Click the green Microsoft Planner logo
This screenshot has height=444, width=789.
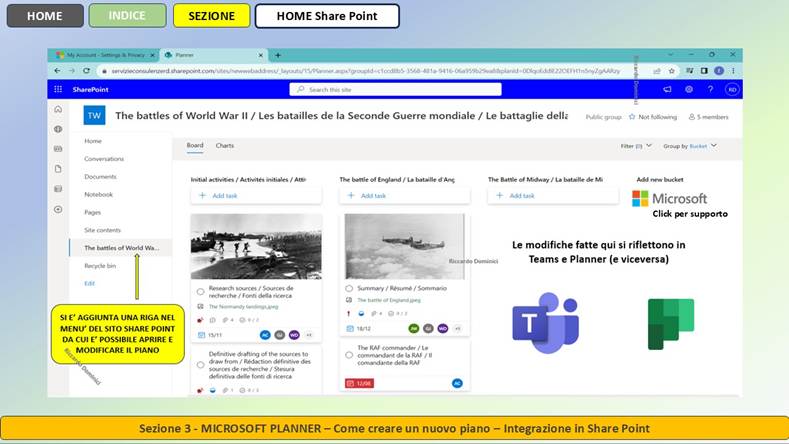click(671, 324)
